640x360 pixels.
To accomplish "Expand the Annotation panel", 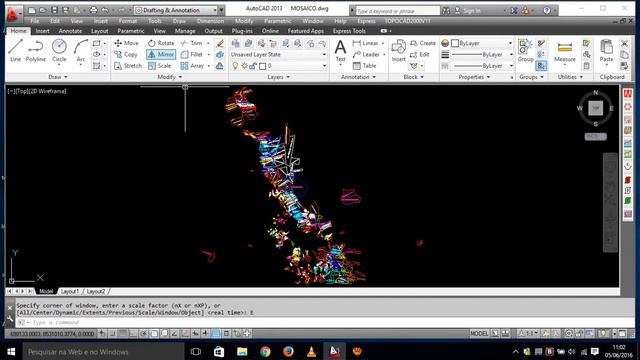I will tap(358, 77).
